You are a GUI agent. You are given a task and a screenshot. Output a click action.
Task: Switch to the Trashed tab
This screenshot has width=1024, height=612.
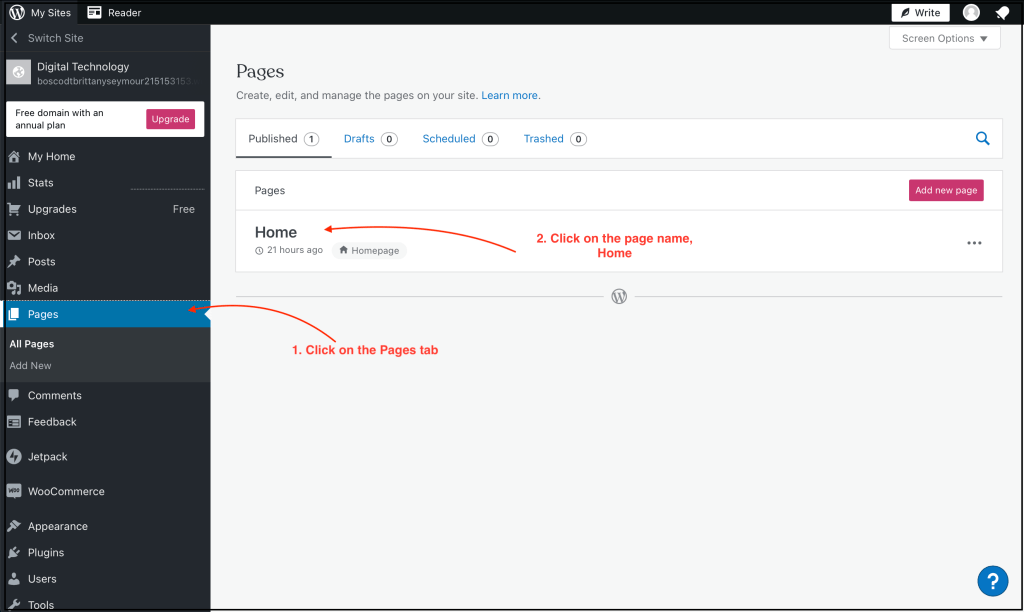pos(543,139)
